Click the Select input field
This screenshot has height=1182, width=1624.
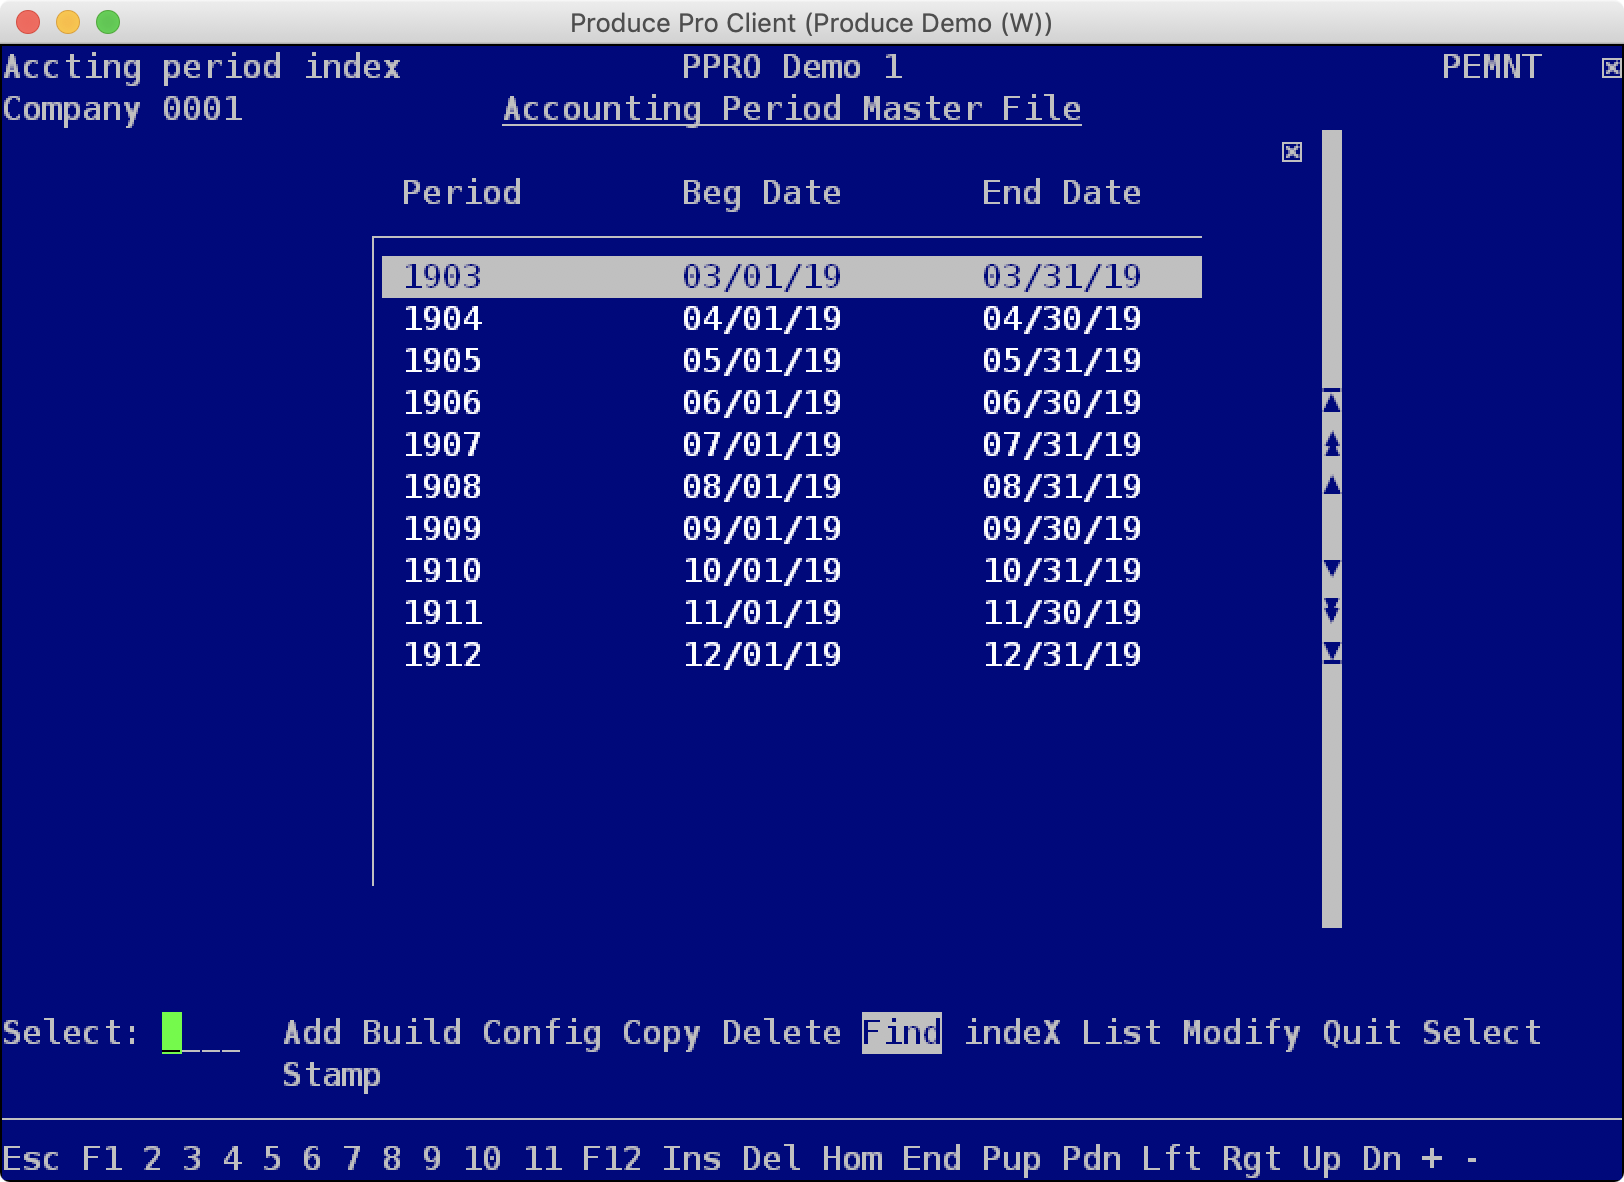(x=201, y=1032)
